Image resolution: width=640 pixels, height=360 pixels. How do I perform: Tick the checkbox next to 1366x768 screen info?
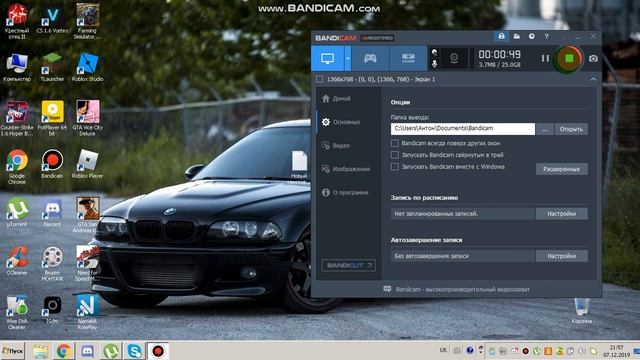pyautogui.click(x=320, y=79)
